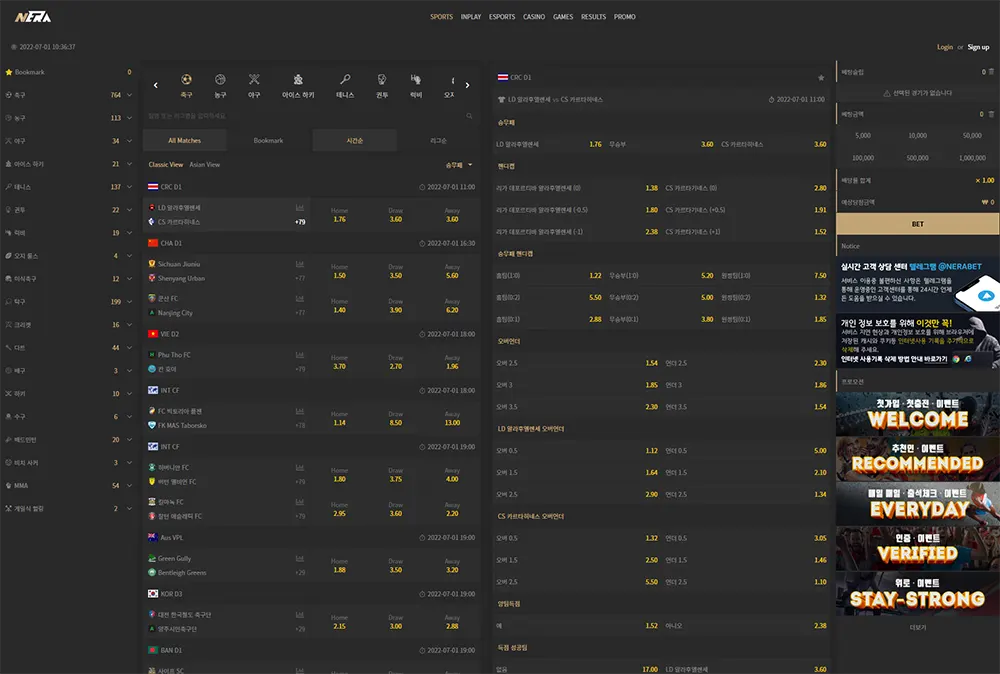This screenshot has height=674, width=1000.
Task: Switch to Asian View layout
Action: [205, 165]
